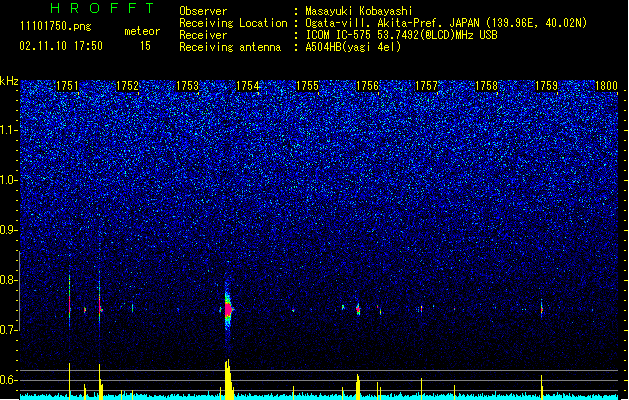The image size is (629, 400).
Task: Click the 1758 time marker
Action: pyautogui.click(x=487, y=86)
